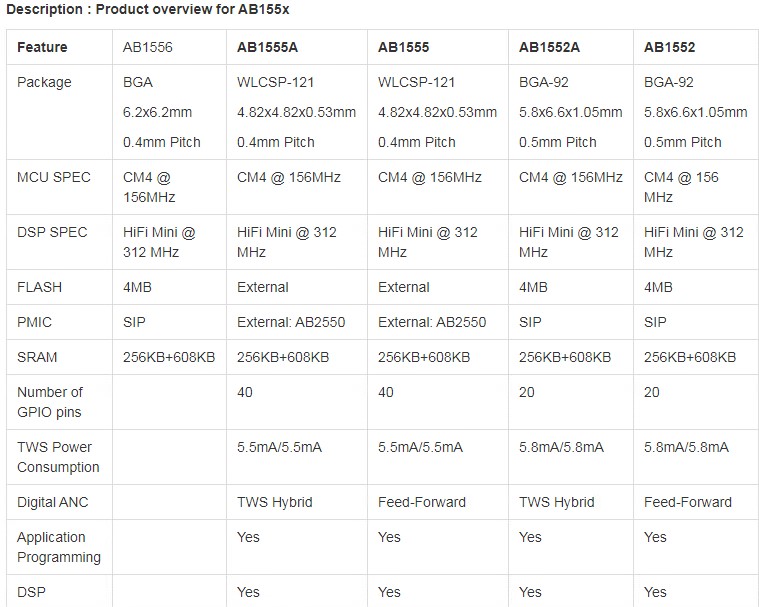Select the AB1556 column header

(x=146, y=47)
